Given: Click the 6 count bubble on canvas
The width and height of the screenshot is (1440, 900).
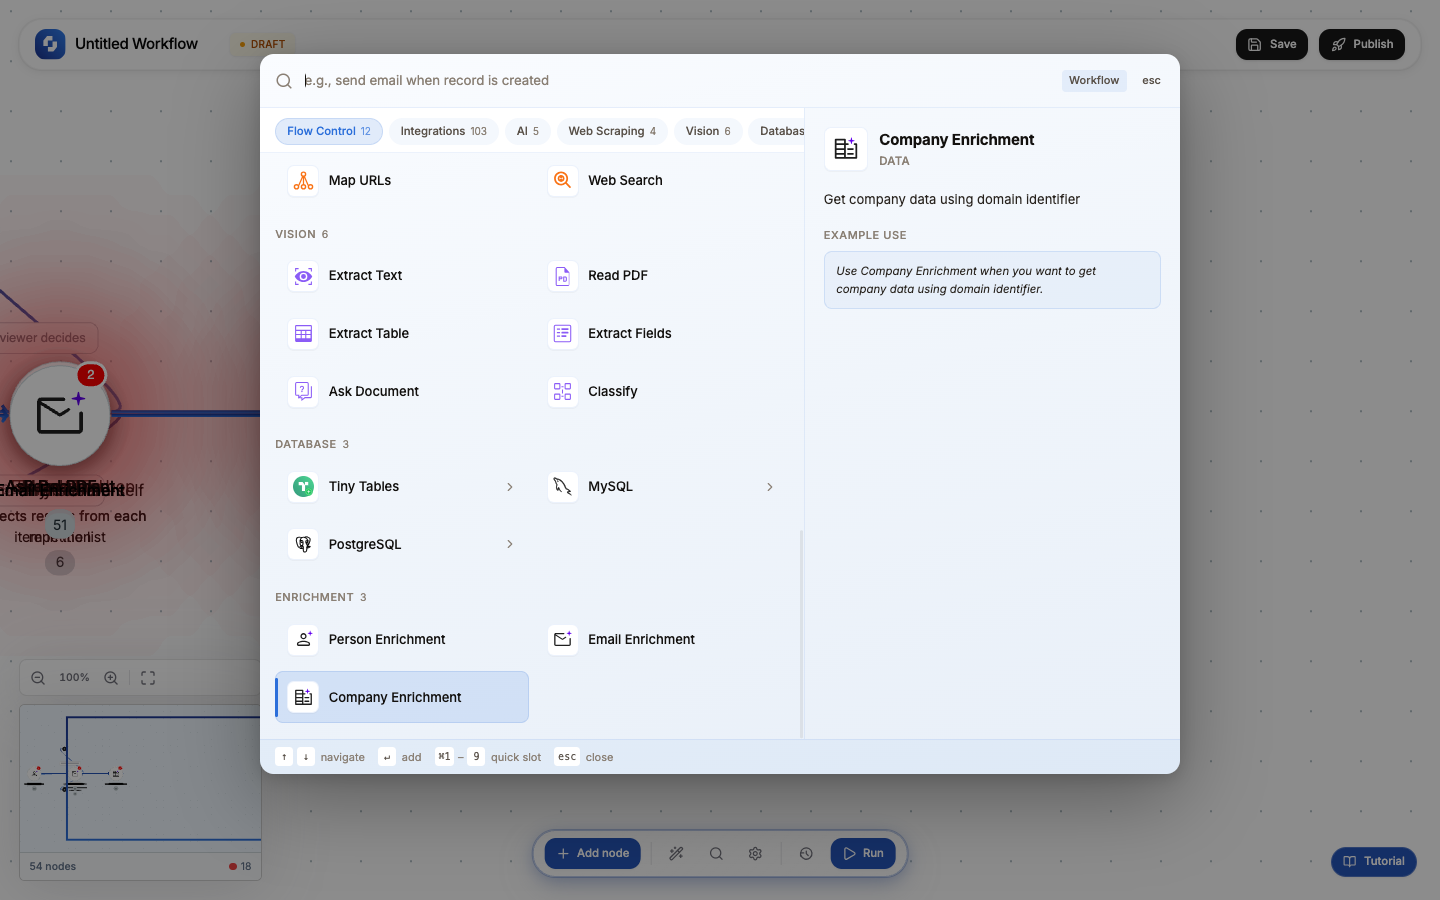Looking at the screenshot, I should [60, 563].
